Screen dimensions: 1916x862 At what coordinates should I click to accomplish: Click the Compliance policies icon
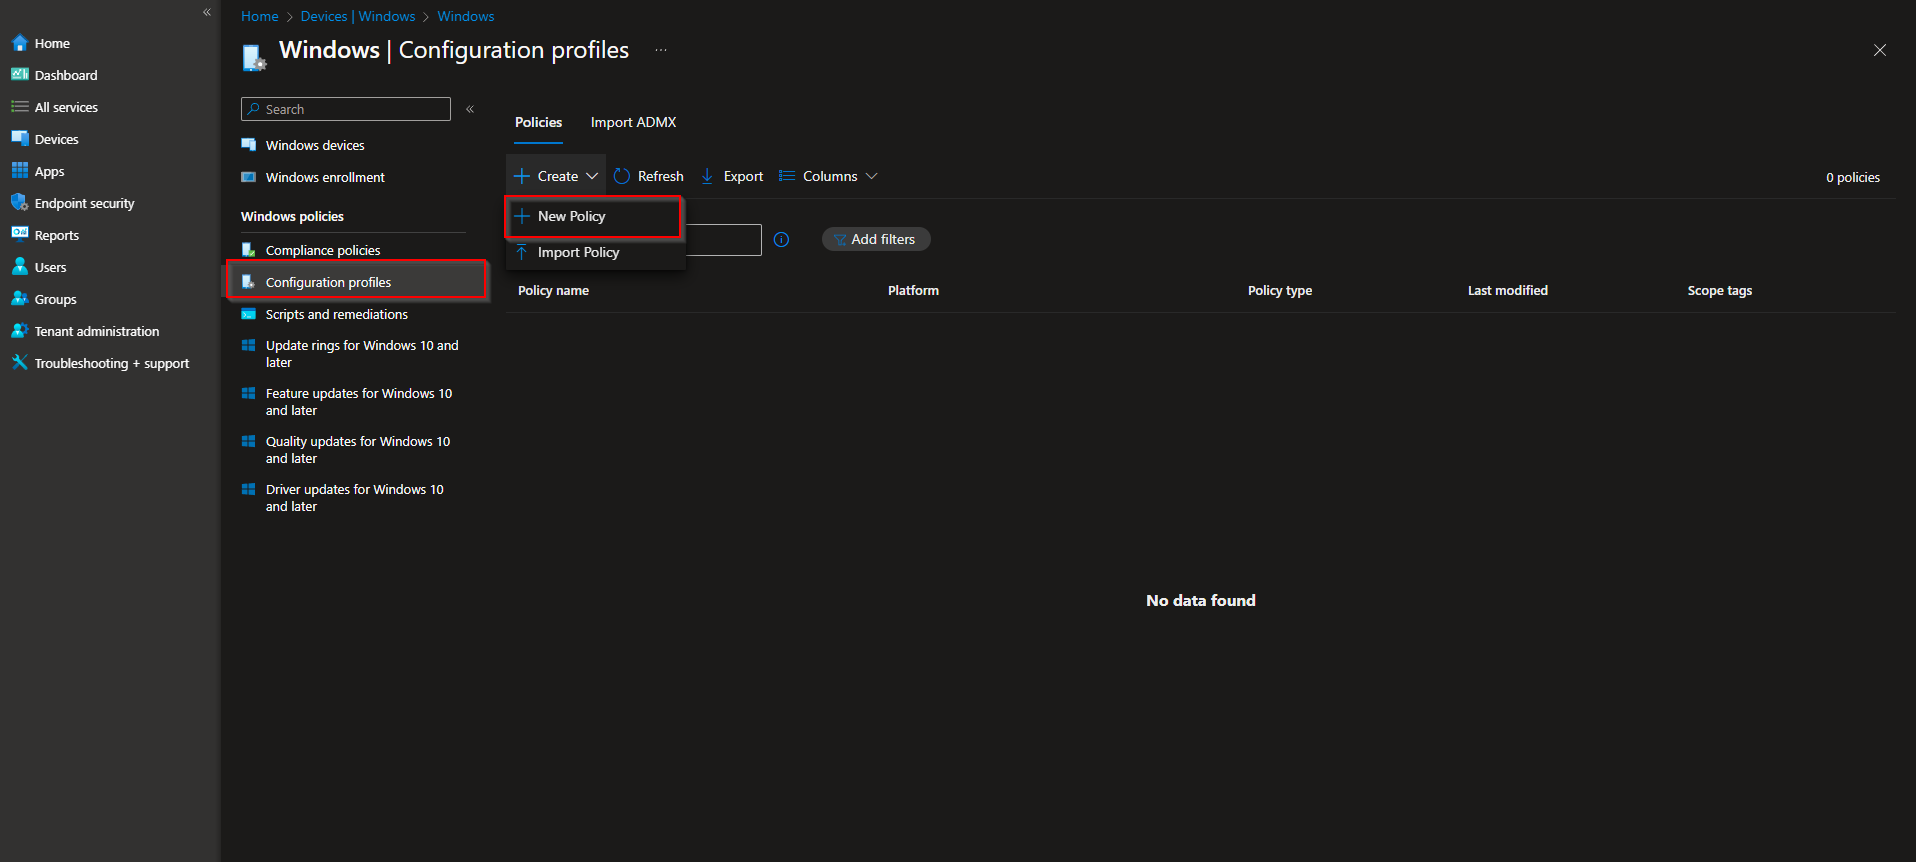(x=249, y=250)
